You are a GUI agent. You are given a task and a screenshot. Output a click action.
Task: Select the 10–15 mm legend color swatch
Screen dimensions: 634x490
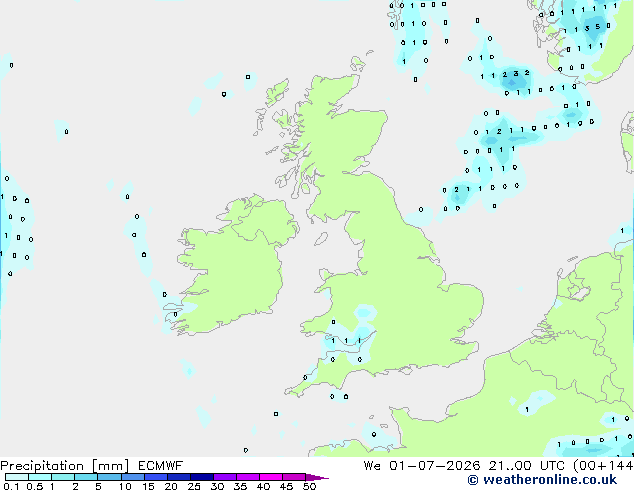click(x=133, y=477)
